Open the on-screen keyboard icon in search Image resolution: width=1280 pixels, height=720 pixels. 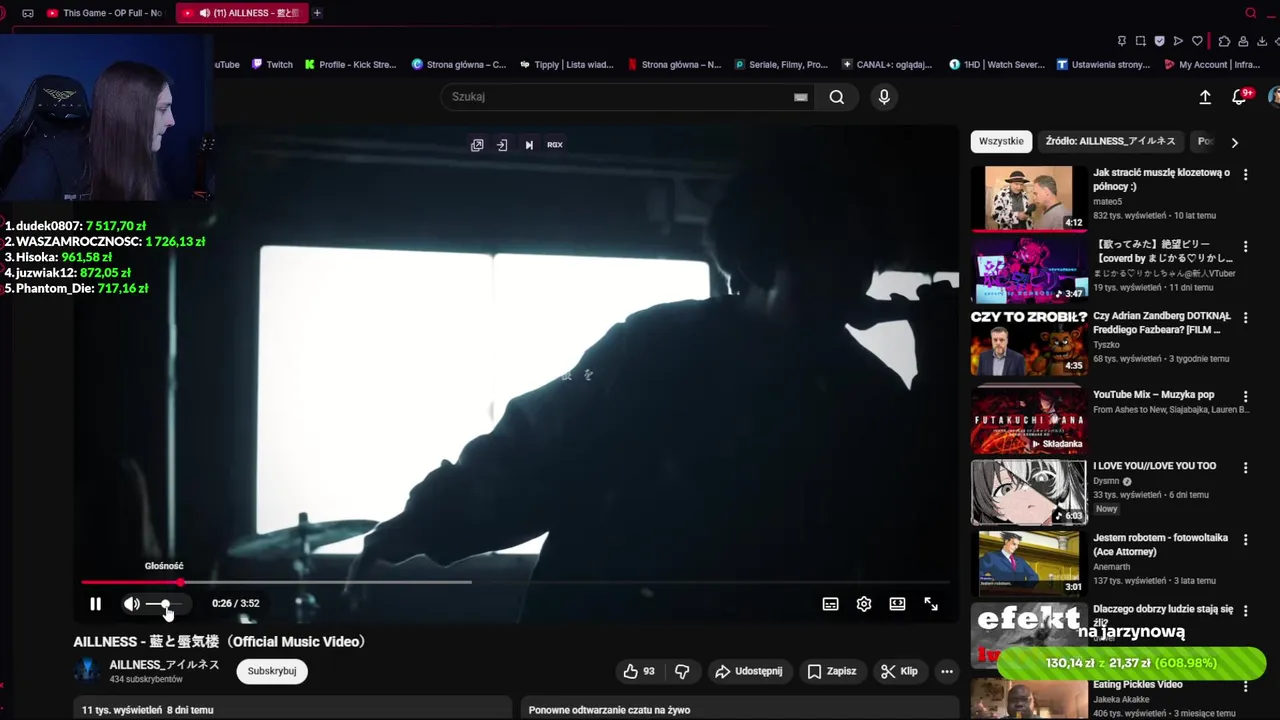tap(800, 97)
